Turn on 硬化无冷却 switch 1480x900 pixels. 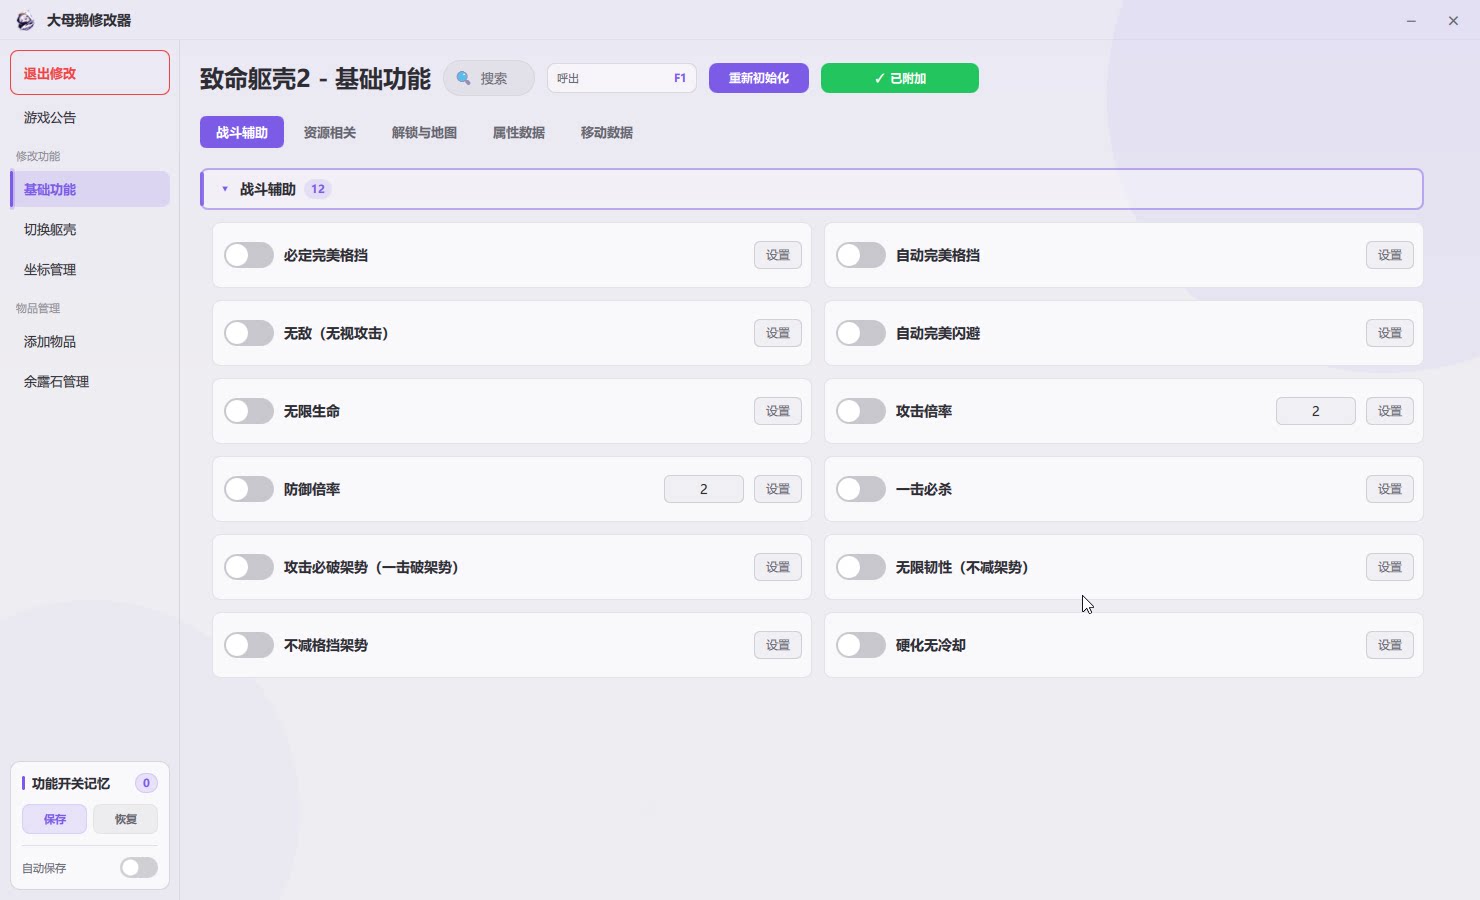point(861,645)
